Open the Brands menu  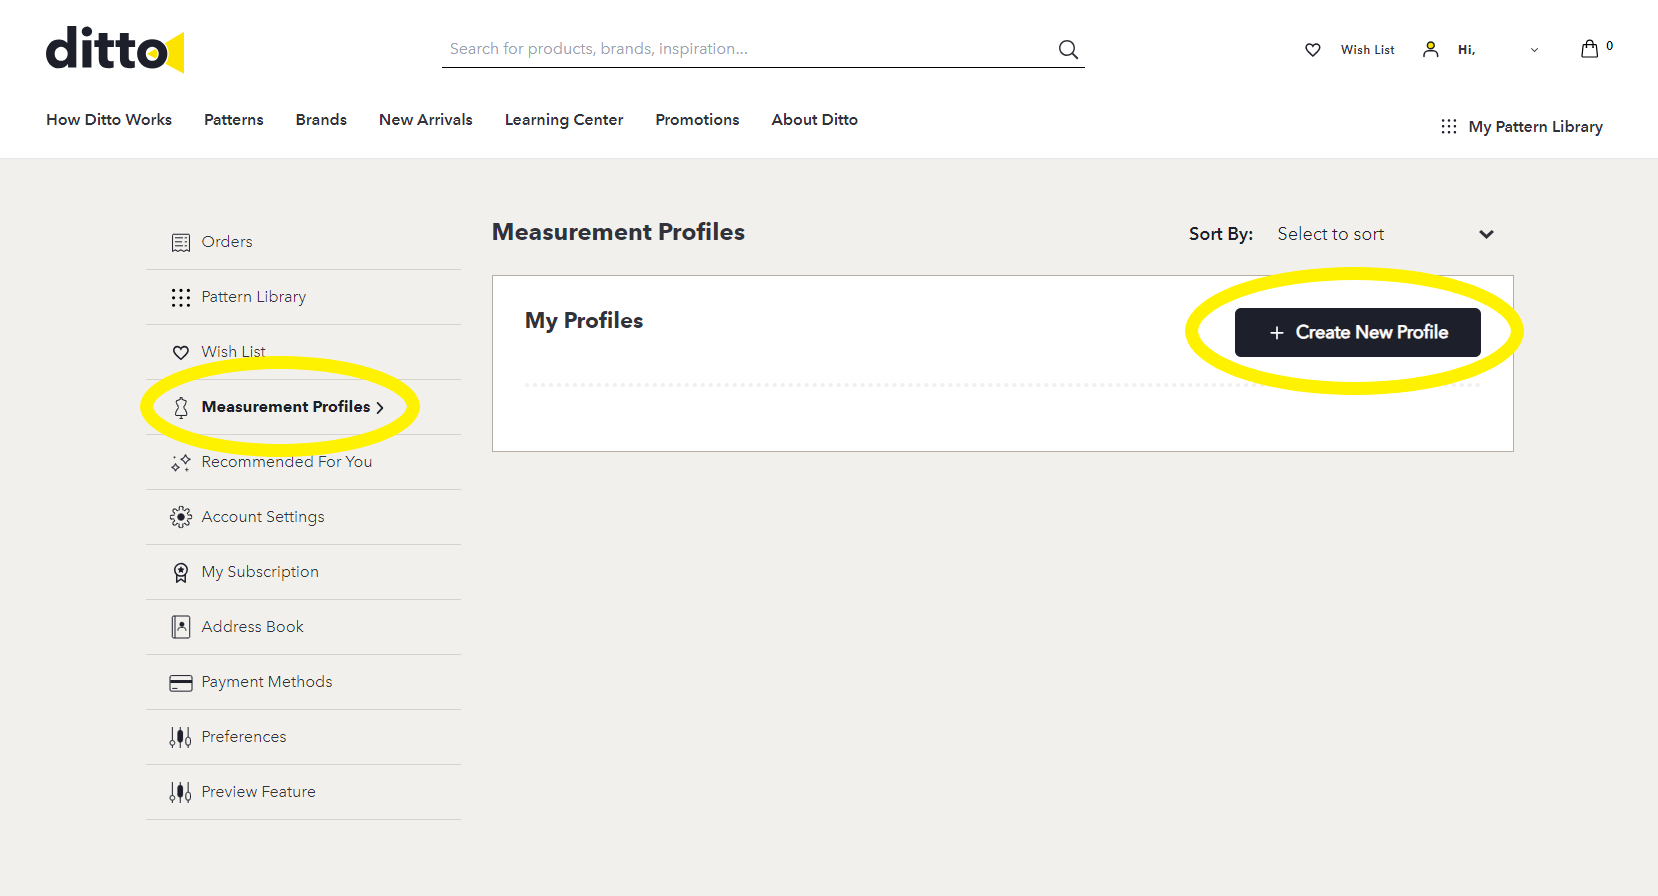coord(321,119)
